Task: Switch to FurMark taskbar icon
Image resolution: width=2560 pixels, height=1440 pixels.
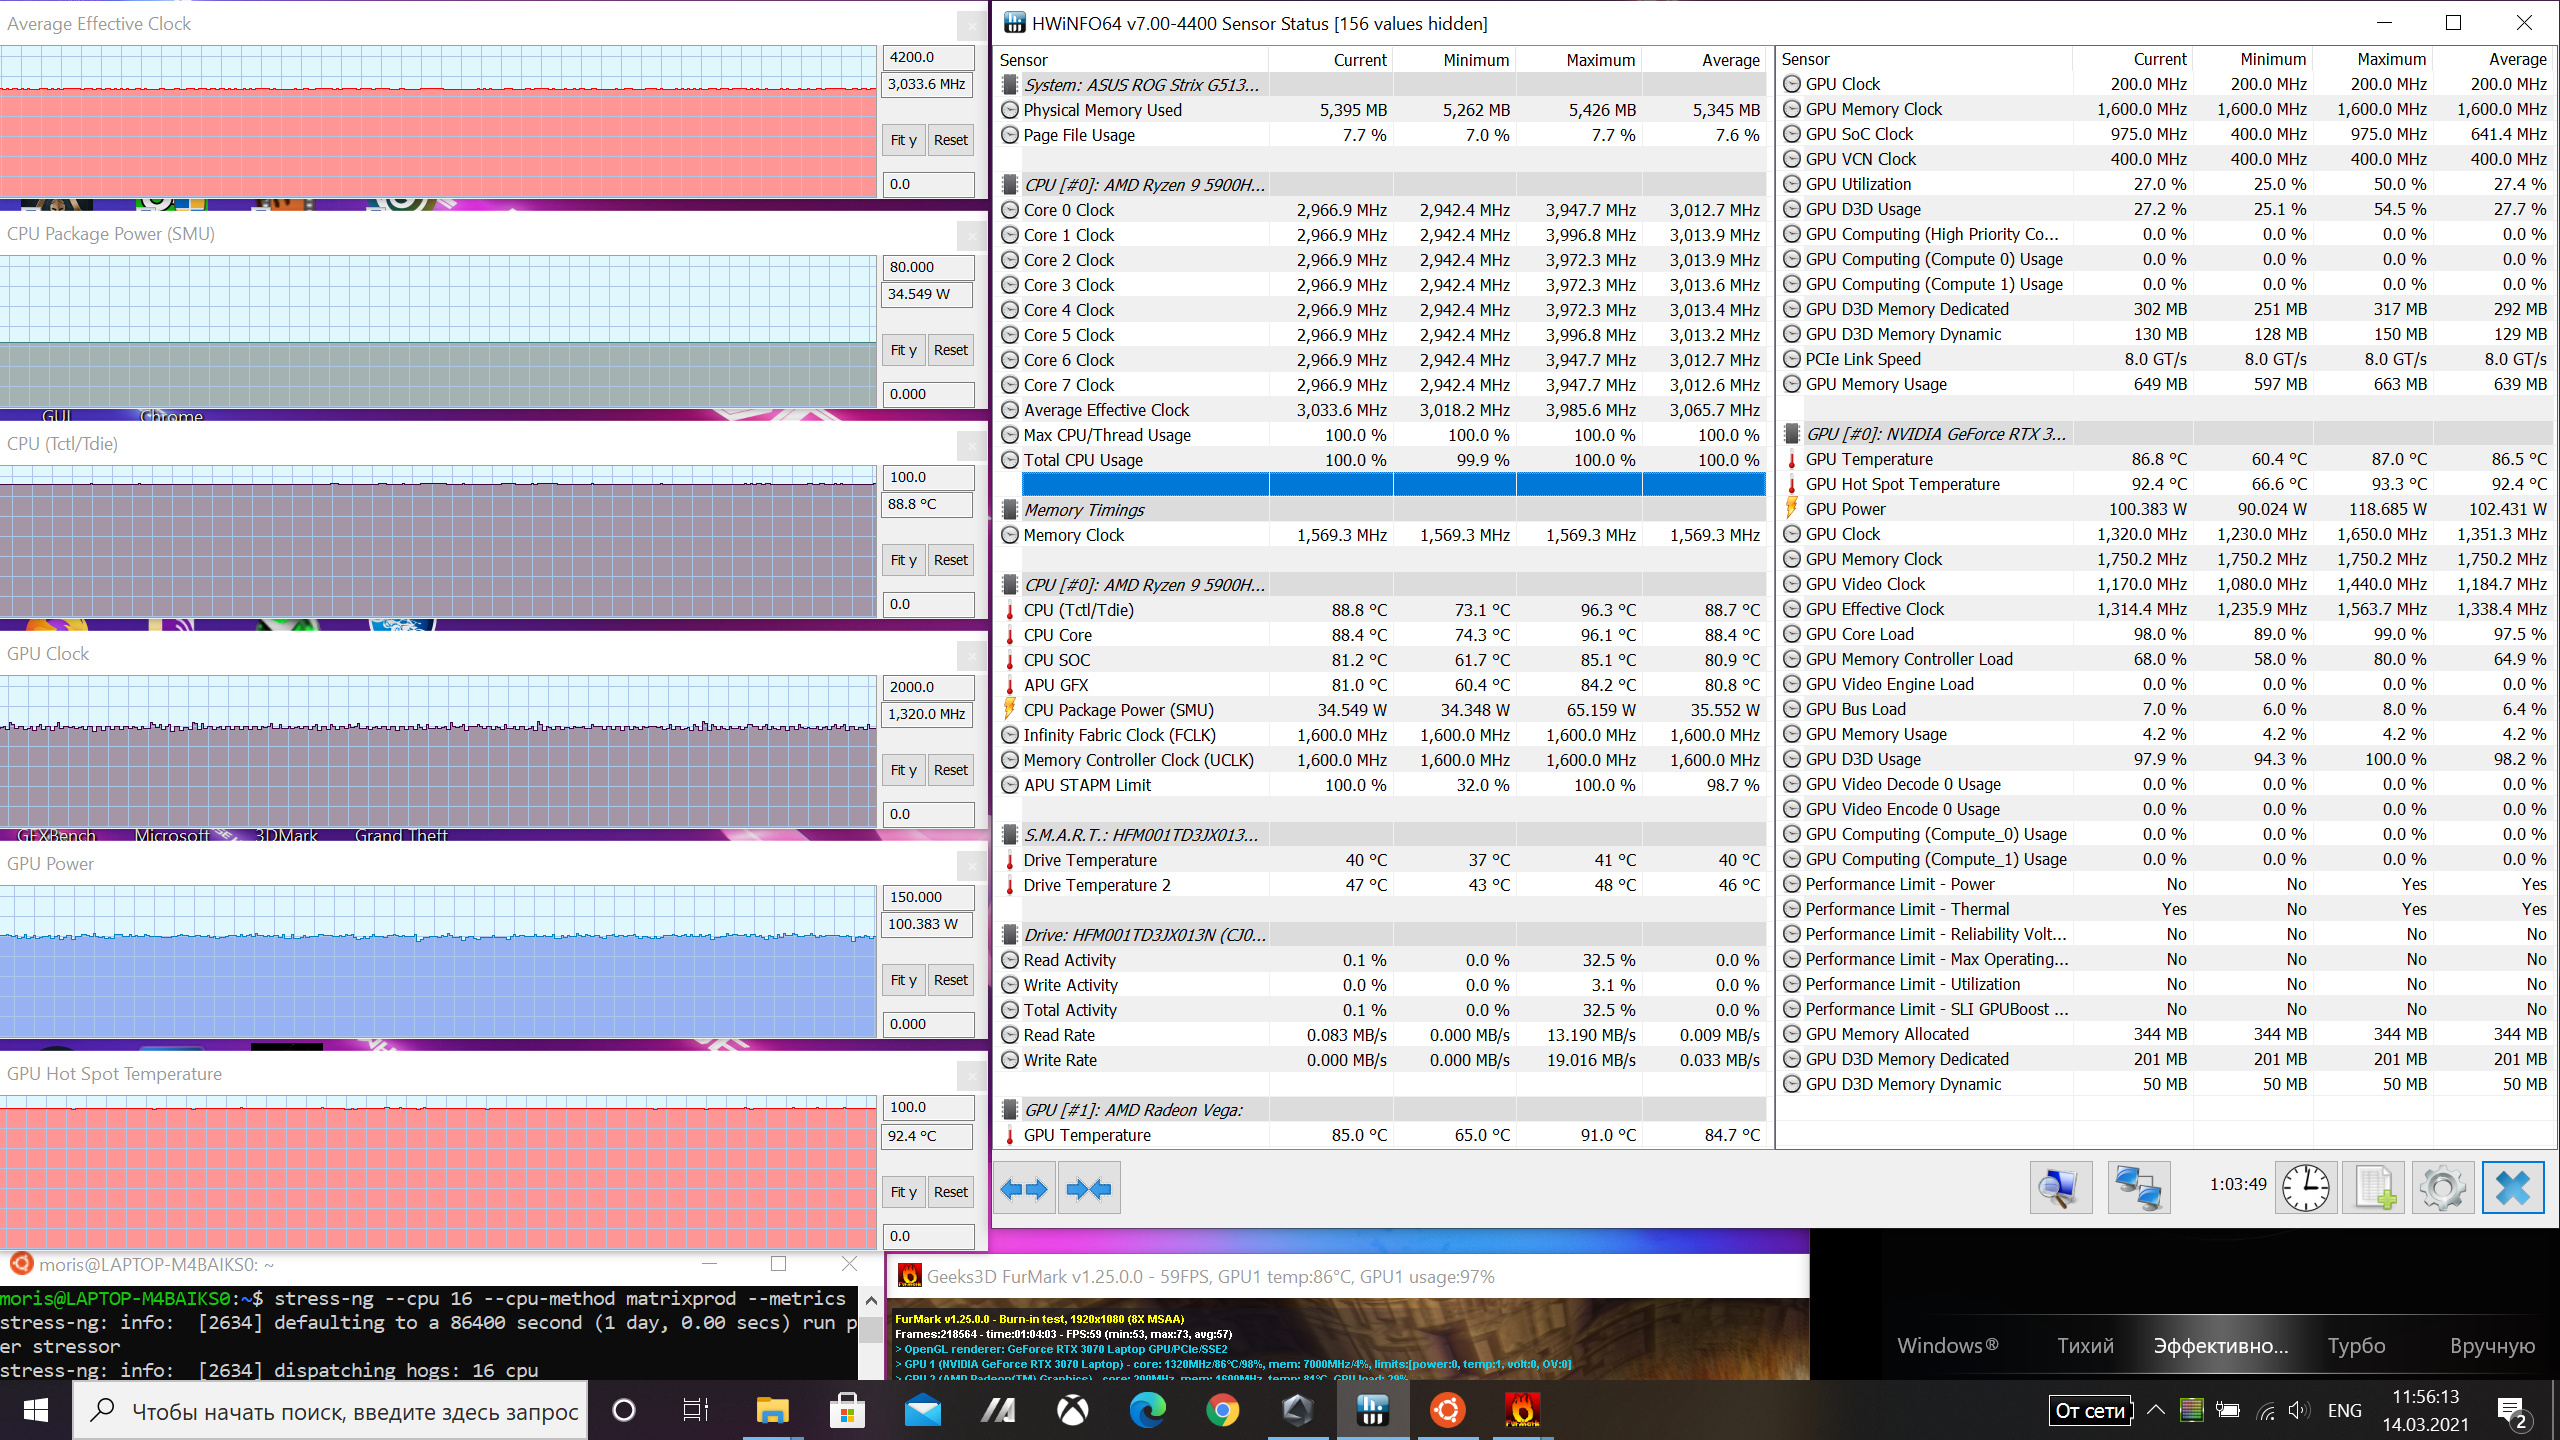Action: point(1522,1411)
